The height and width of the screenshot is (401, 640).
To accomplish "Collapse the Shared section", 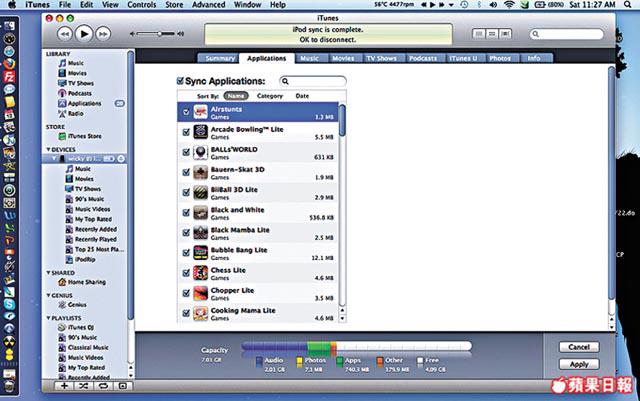I will coord(48,272).
